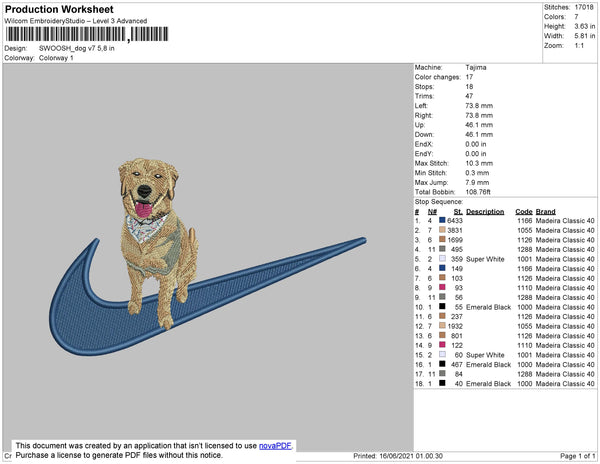
Task: Click 'Madeira Classic 40' in stop row 7
Action: 565,278
